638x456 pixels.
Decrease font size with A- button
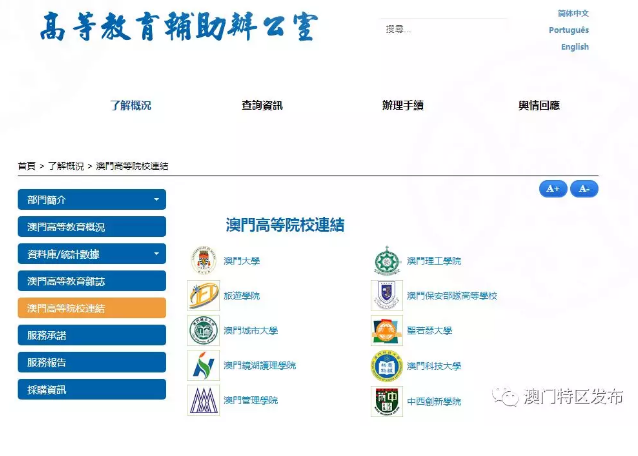coord(584,189)
